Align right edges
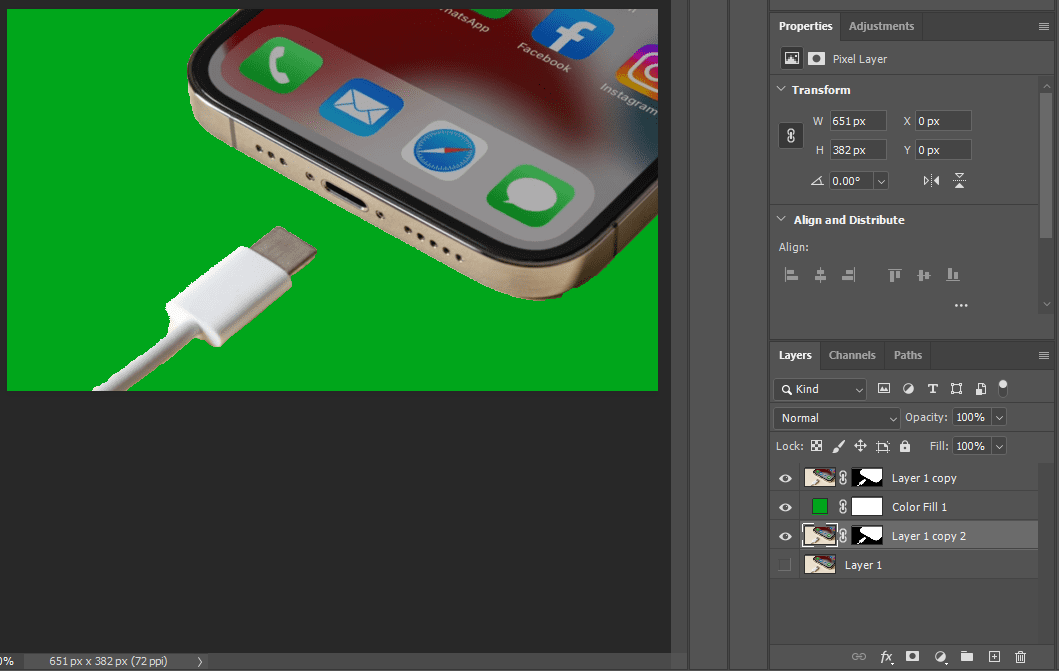This screenshot has width=1059, height=671. click(848, 275)
